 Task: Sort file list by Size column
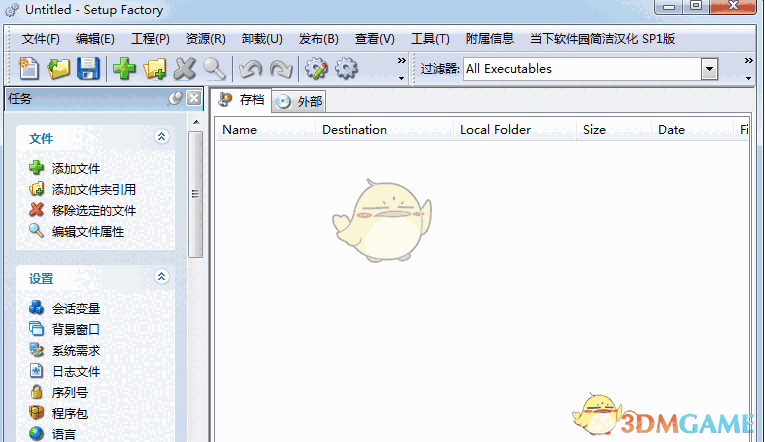[614, 130]
